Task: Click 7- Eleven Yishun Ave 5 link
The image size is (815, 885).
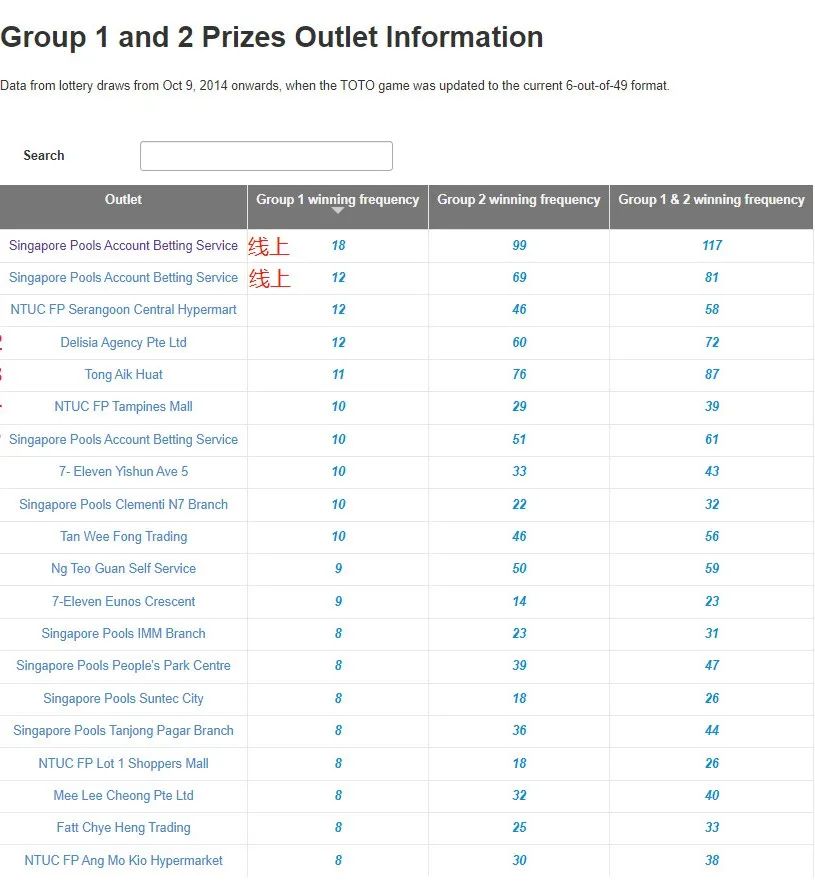Action: click(x=123, y=472)
